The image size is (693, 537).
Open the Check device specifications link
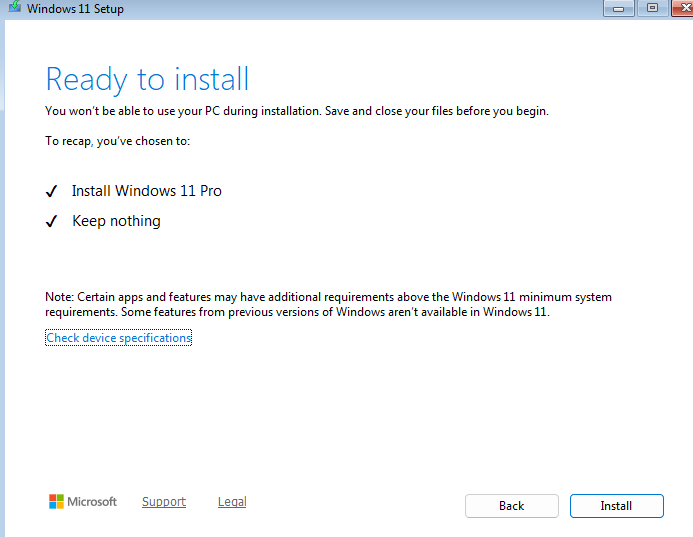pos(118,338)
